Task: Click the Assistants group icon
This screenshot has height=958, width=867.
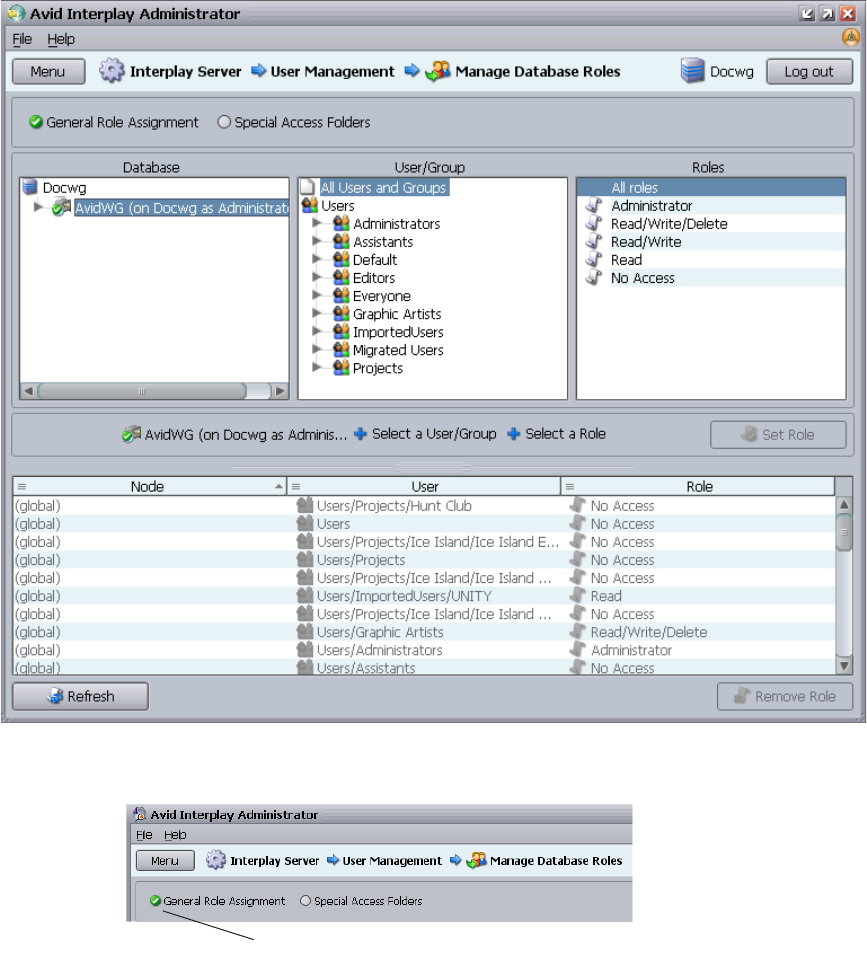Action: point(341,241)
